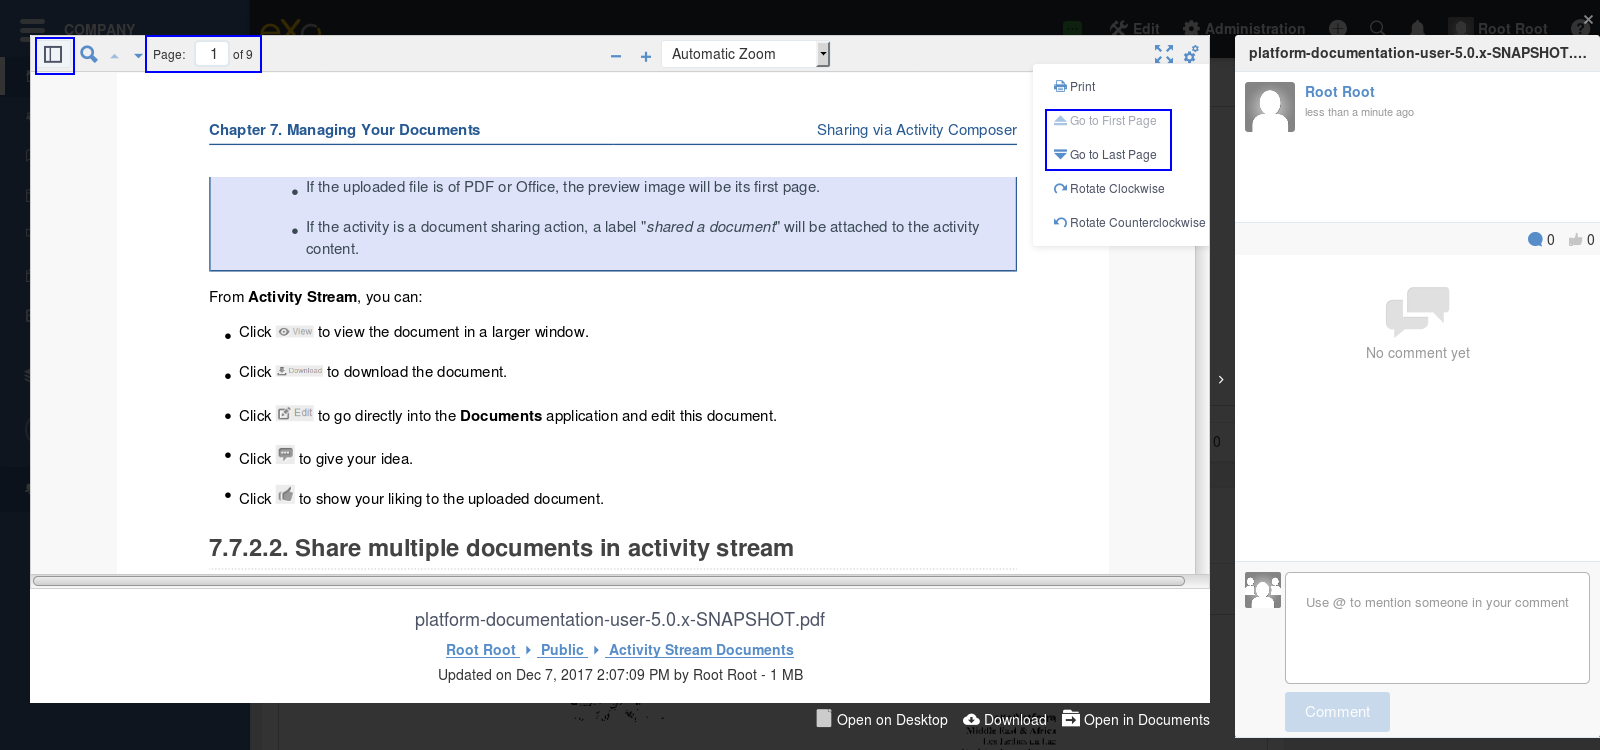Click the Sharing via Activity Composer heading
The height and width of the screenshot is (750, 1600).
[x=916, y=130]
